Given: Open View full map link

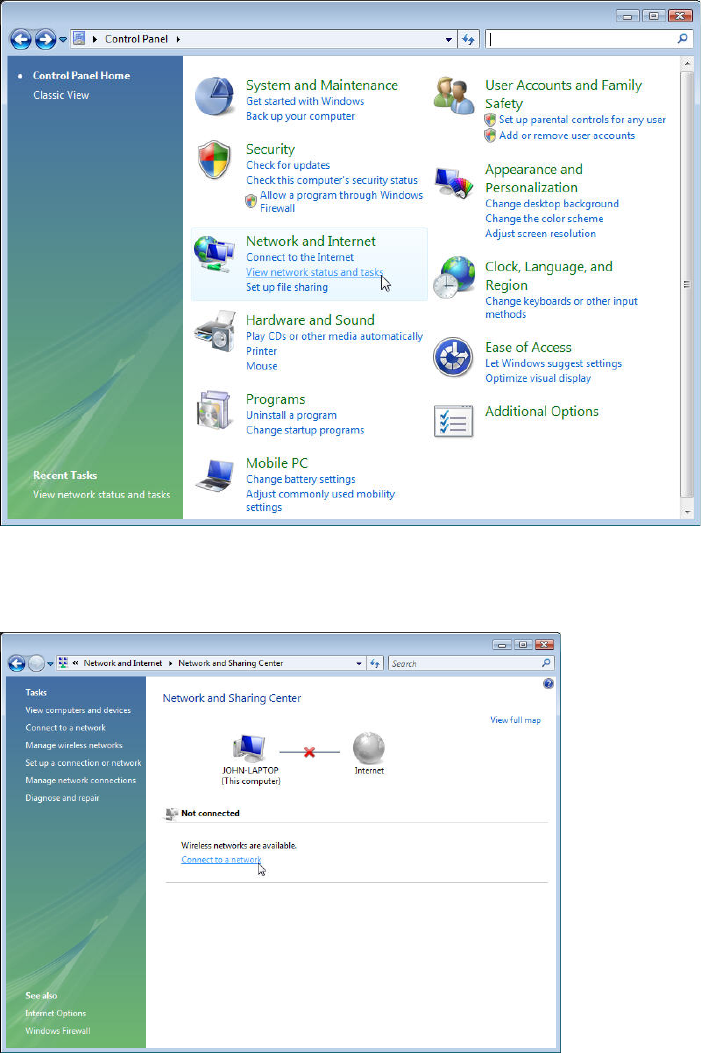Looking at the screenshot, I should tap(515, 720).
